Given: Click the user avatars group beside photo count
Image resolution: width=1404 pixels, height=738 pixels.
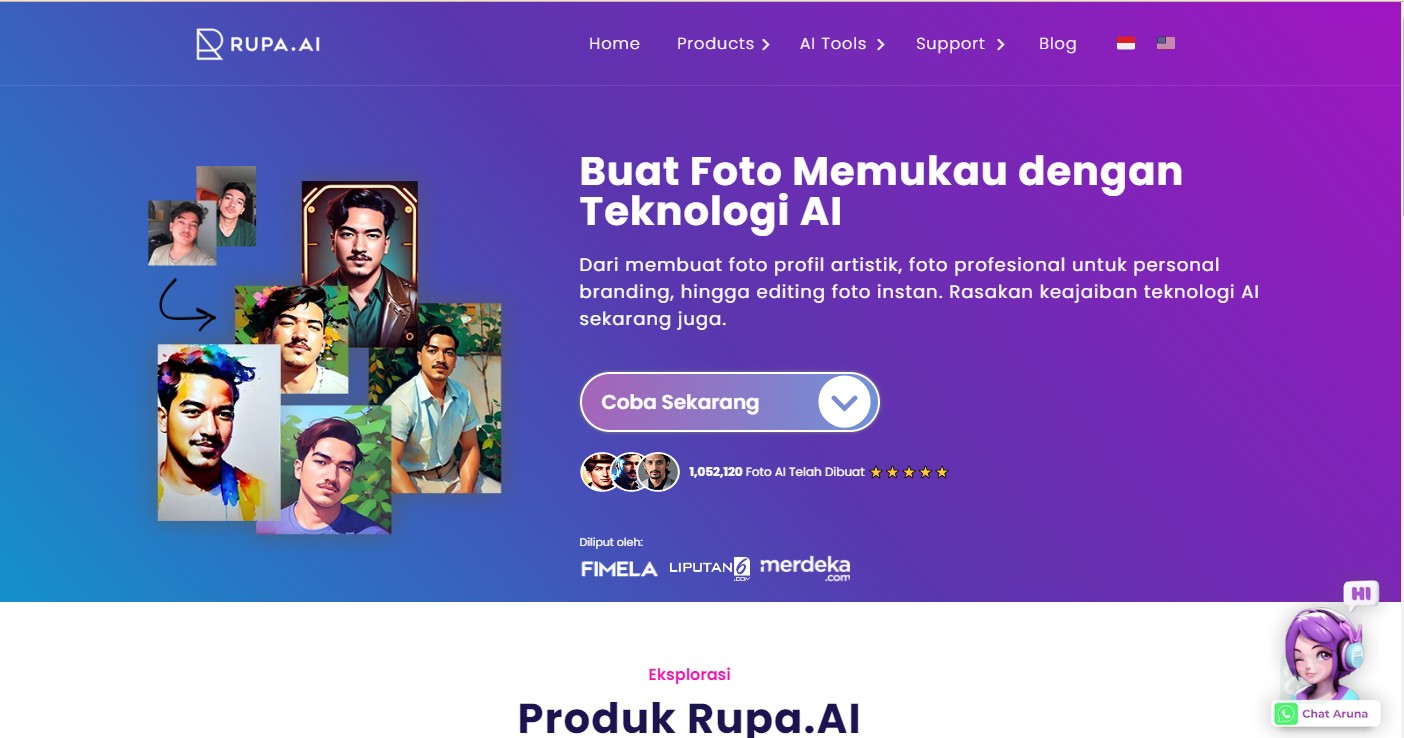Looking at the screenshot, I should (630, 472).
